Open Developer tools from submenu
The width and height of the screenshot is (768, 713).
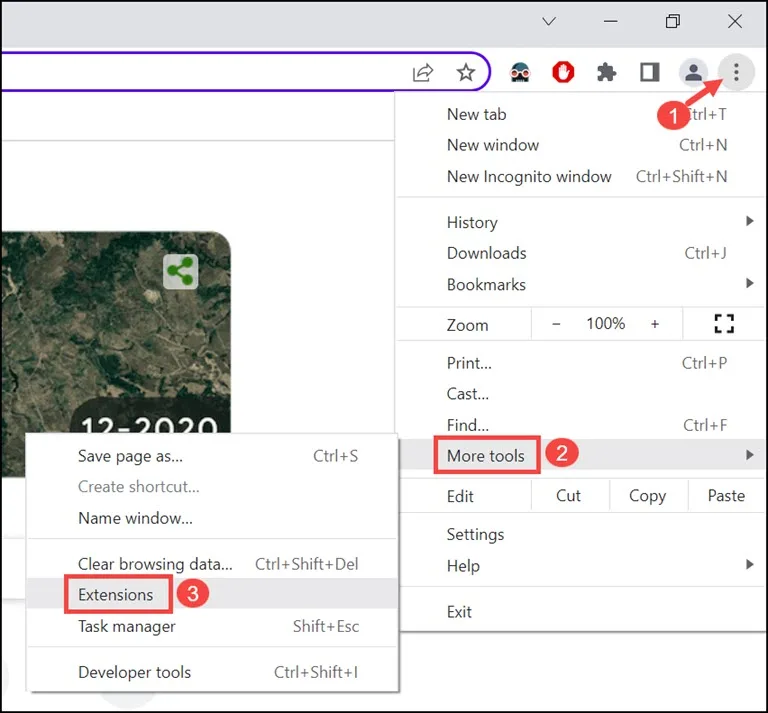pyautogui.click(x=212, y=672)
